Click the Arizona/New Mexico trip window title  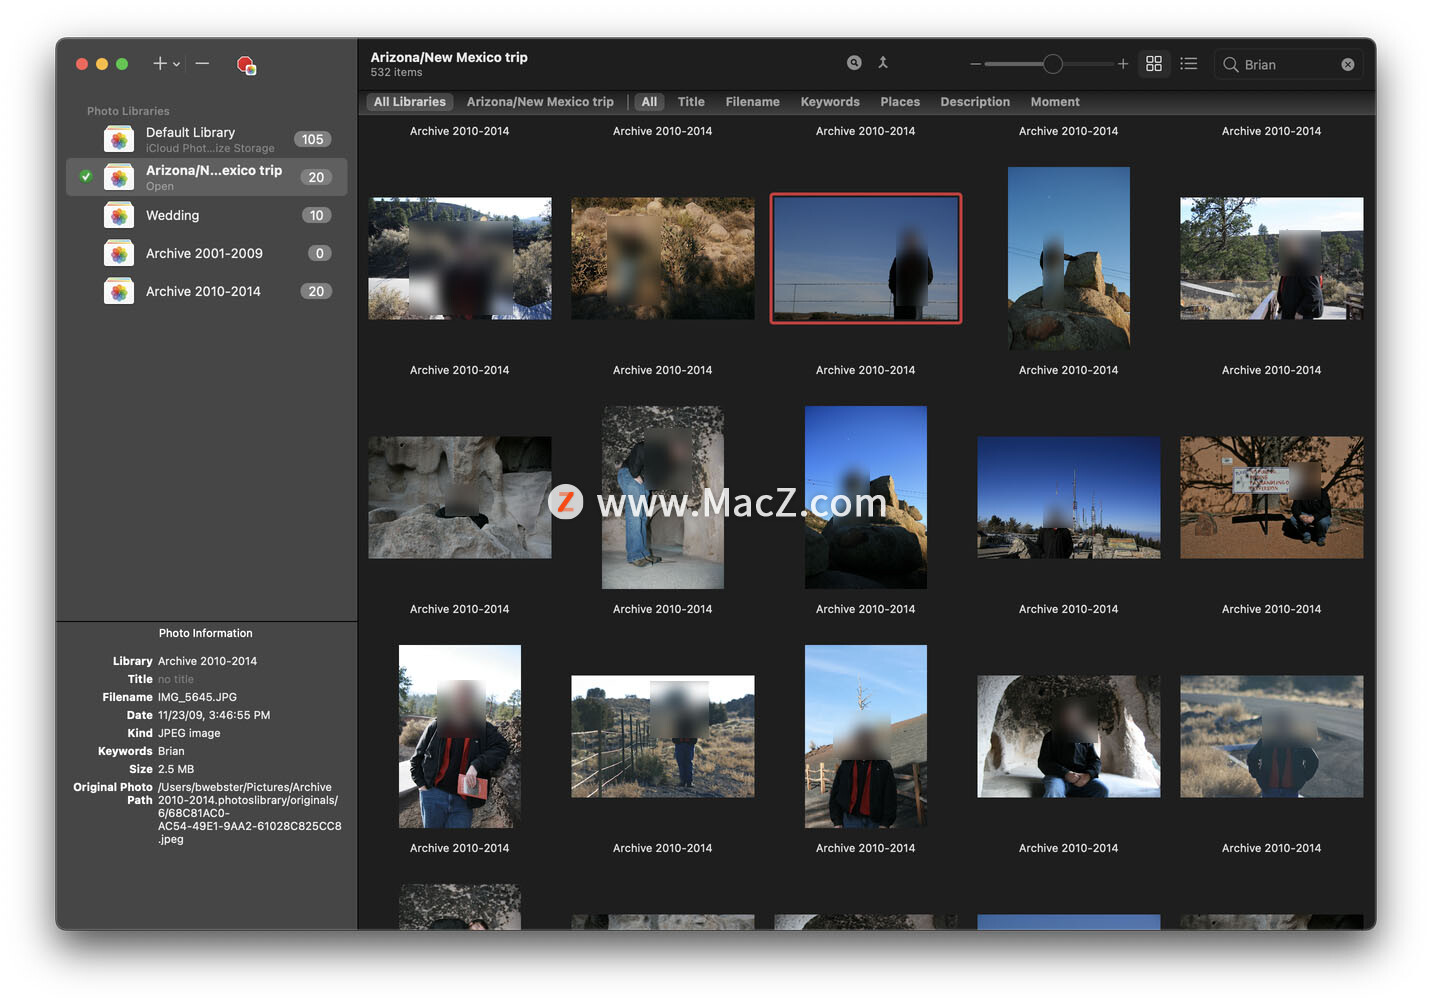point(449,57)
